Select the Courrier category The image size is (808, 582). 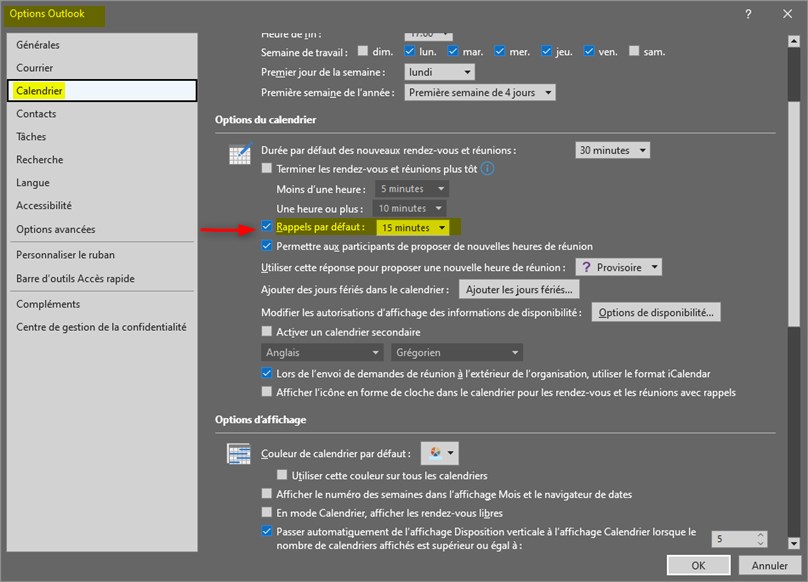point(102,68)
